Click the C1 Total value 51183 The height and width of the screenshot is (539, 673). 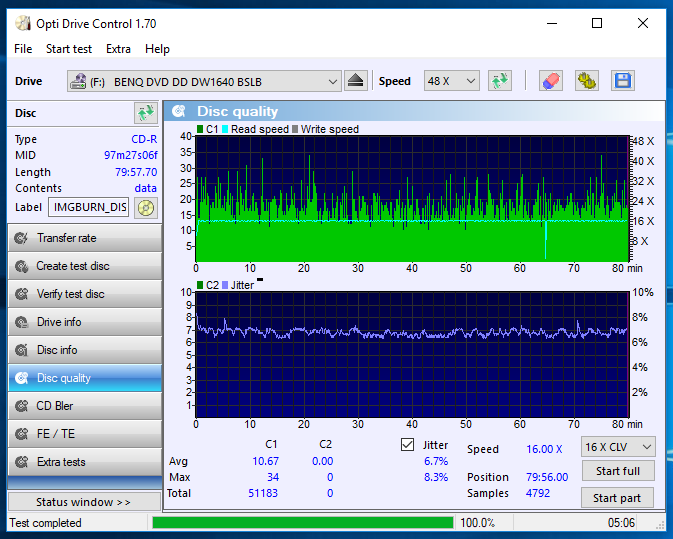point(263,493)
